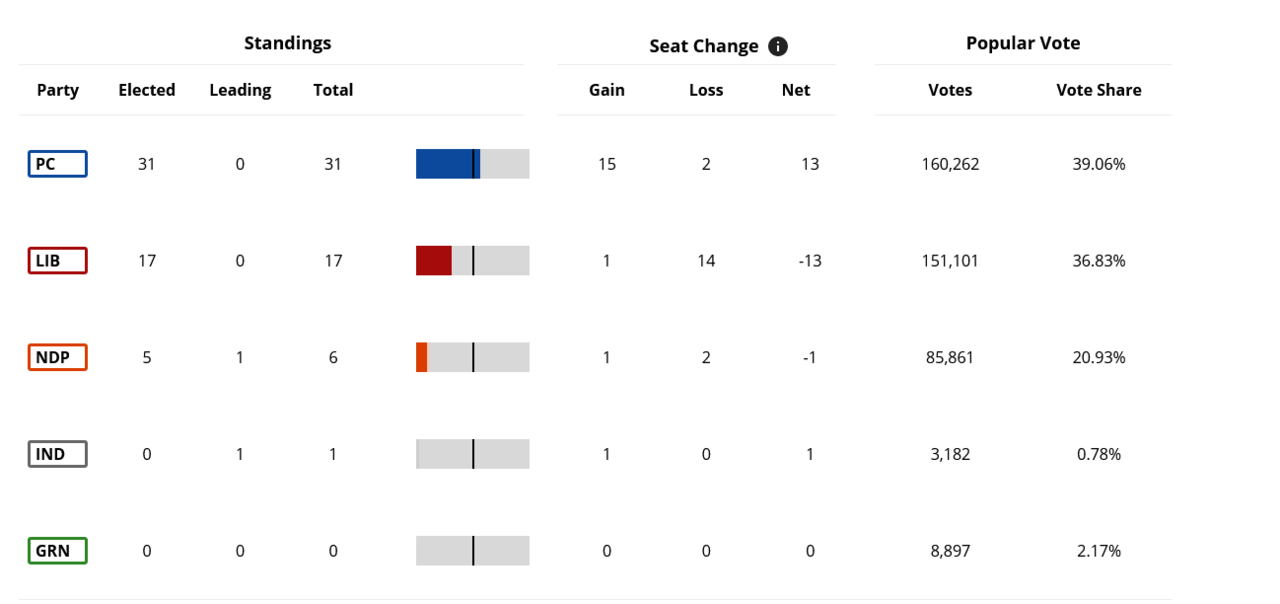This screenshot has width=1280, height=604.
Task: Click the Popular Vote section heading
Action: point(1023,43)
